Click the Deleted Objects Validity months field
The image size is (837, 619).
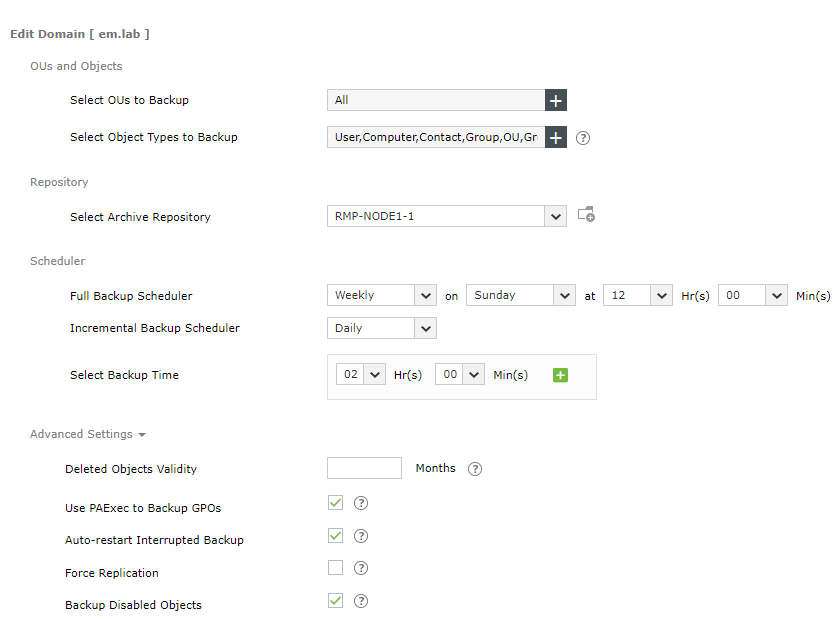click(365, 468)
